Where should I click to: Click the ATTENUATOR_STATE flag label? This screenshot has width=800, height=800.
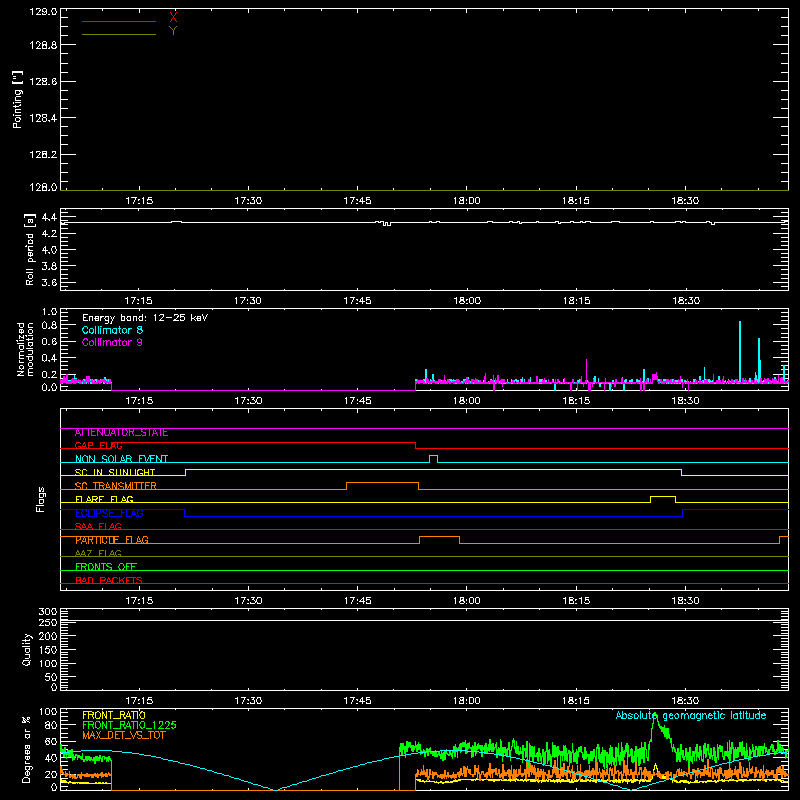(x=121, y=433)
